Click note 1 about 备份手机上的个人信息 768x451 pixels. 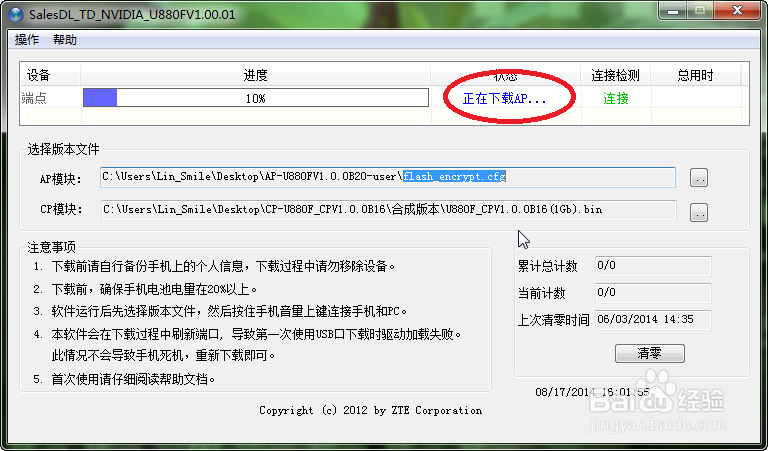coord(215,266)
